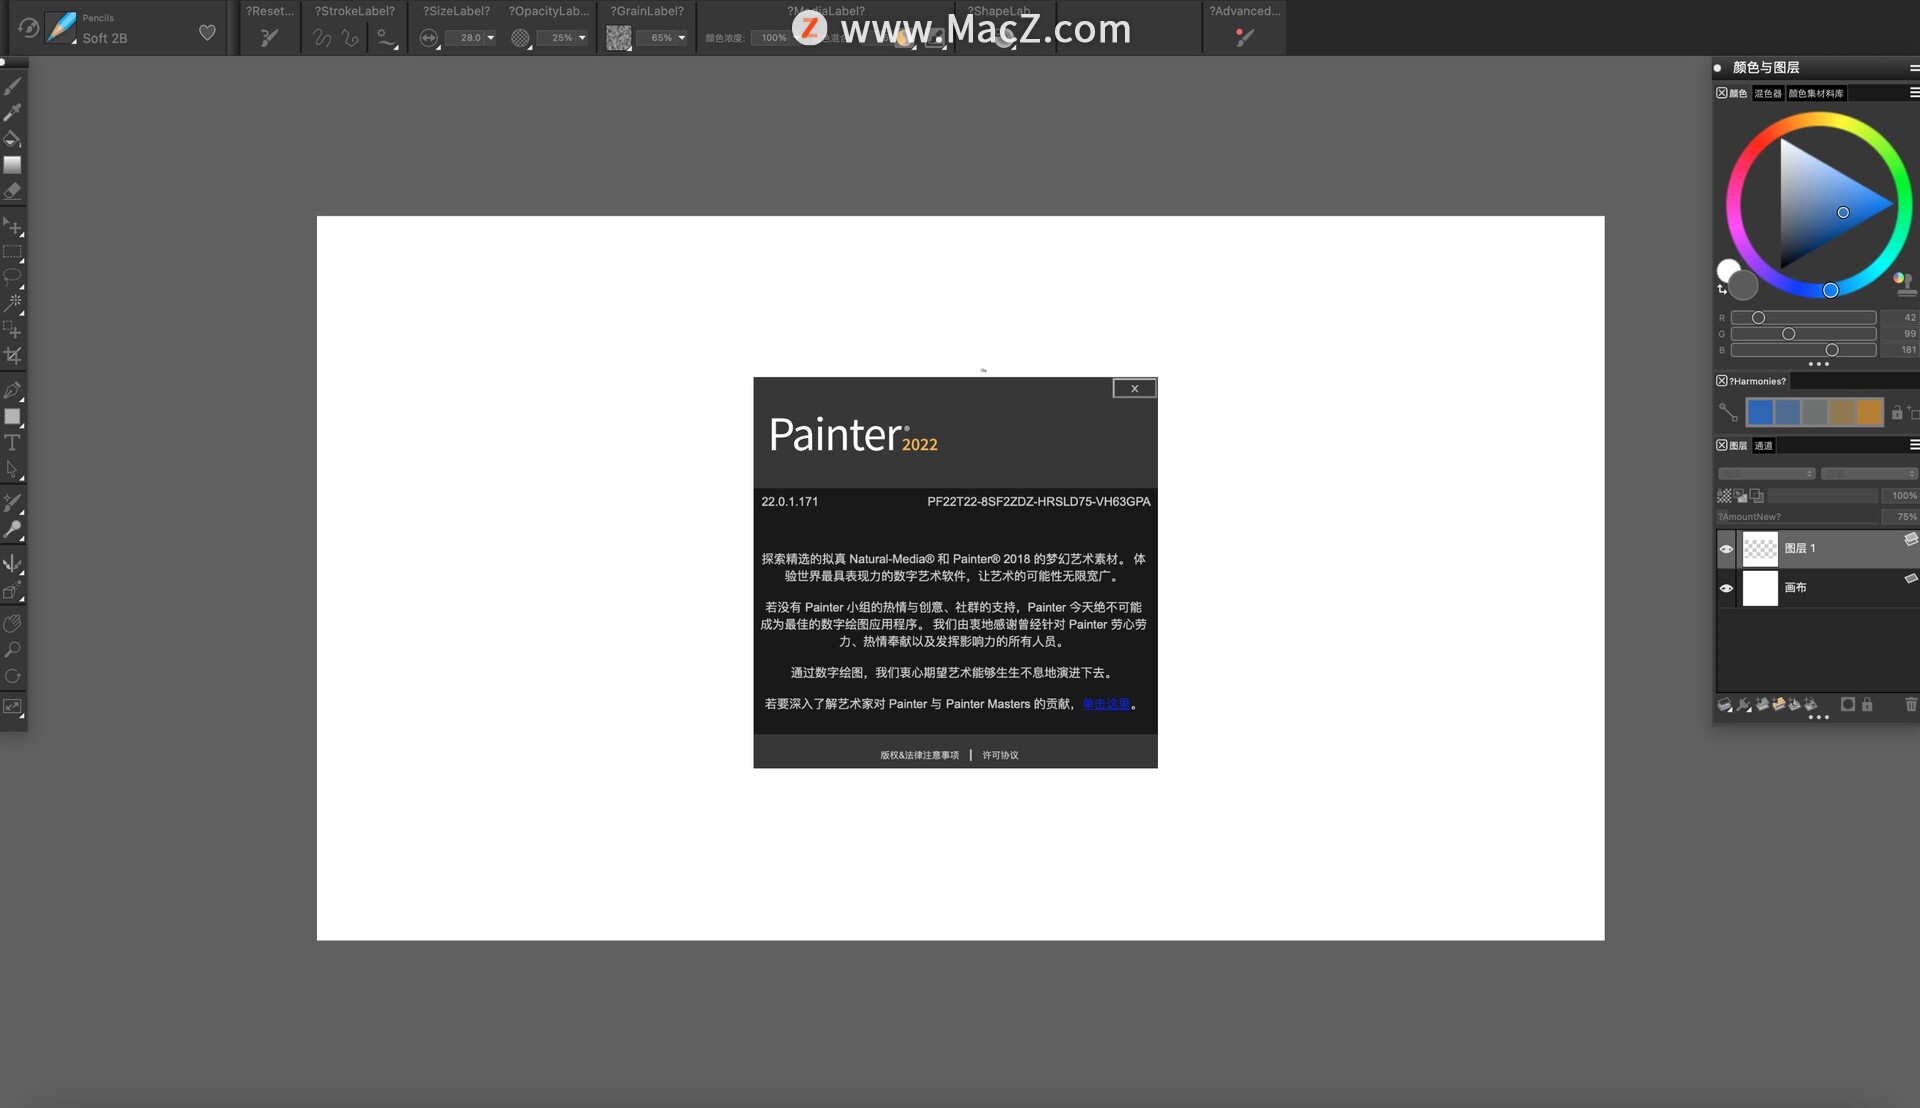The width and height of the screenshot is (1920, 1108).
Task: Open the 单击这里 link in about dialog
Action: coord(1105,704)
